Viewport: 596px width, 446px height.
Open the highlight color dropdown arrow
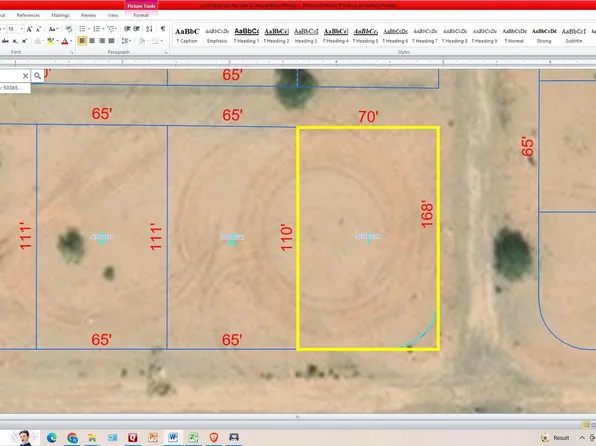57,41
